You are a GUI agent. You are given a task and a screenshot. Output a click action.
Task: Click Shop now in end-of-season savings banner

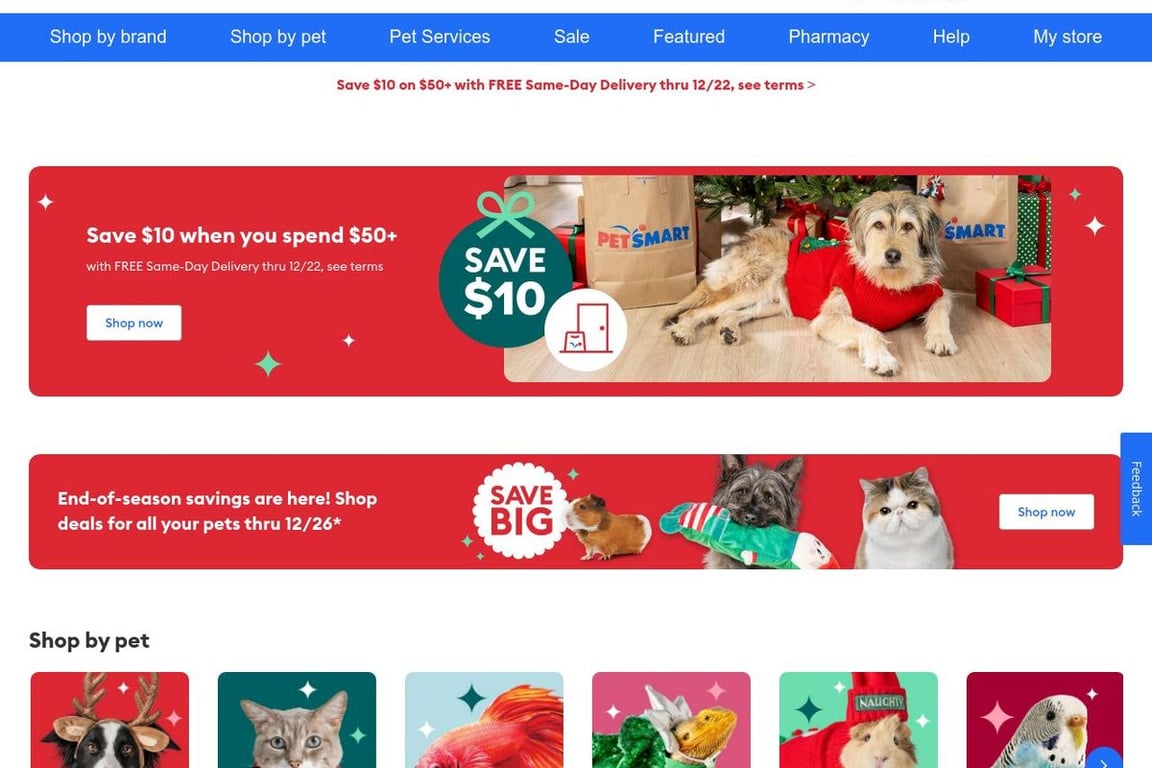[x=1046, y=512]
